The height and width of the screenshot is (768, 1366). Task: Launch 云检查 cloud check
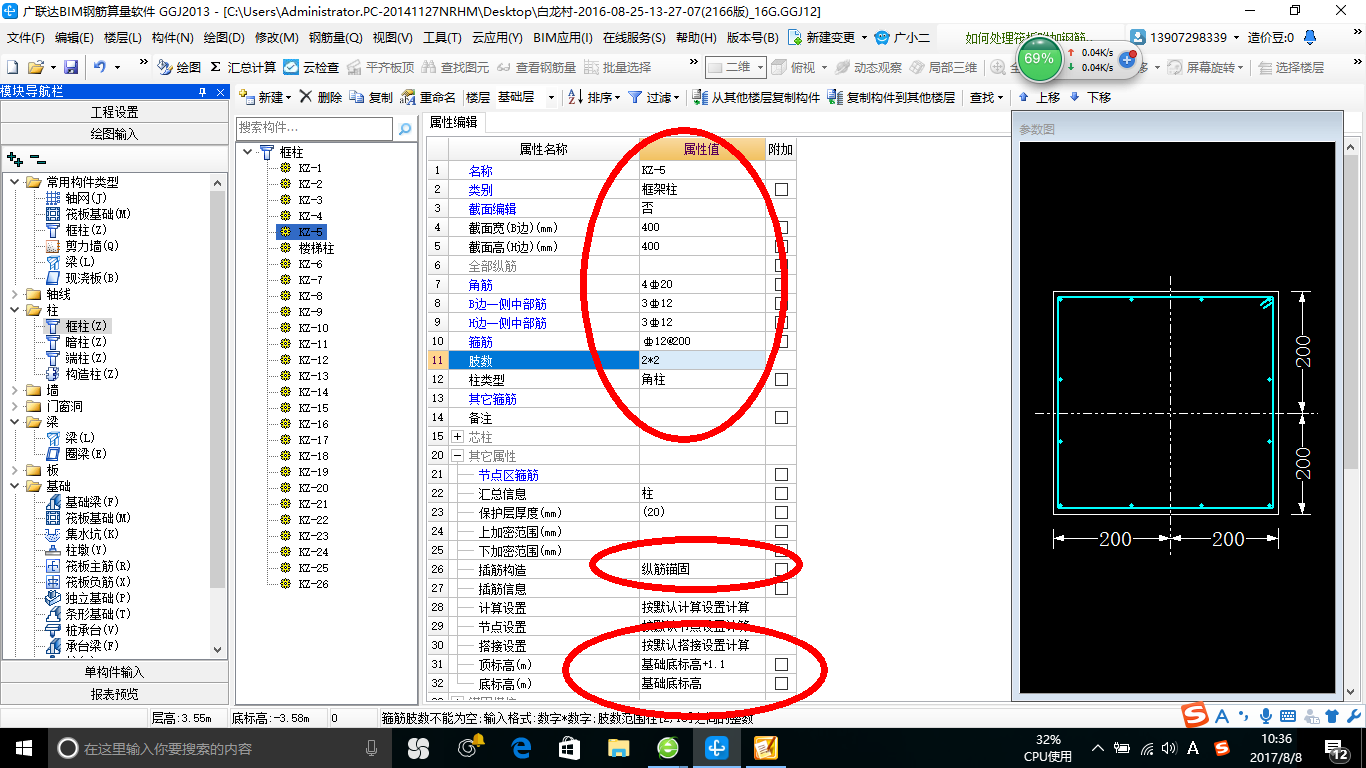coord(311,67)
